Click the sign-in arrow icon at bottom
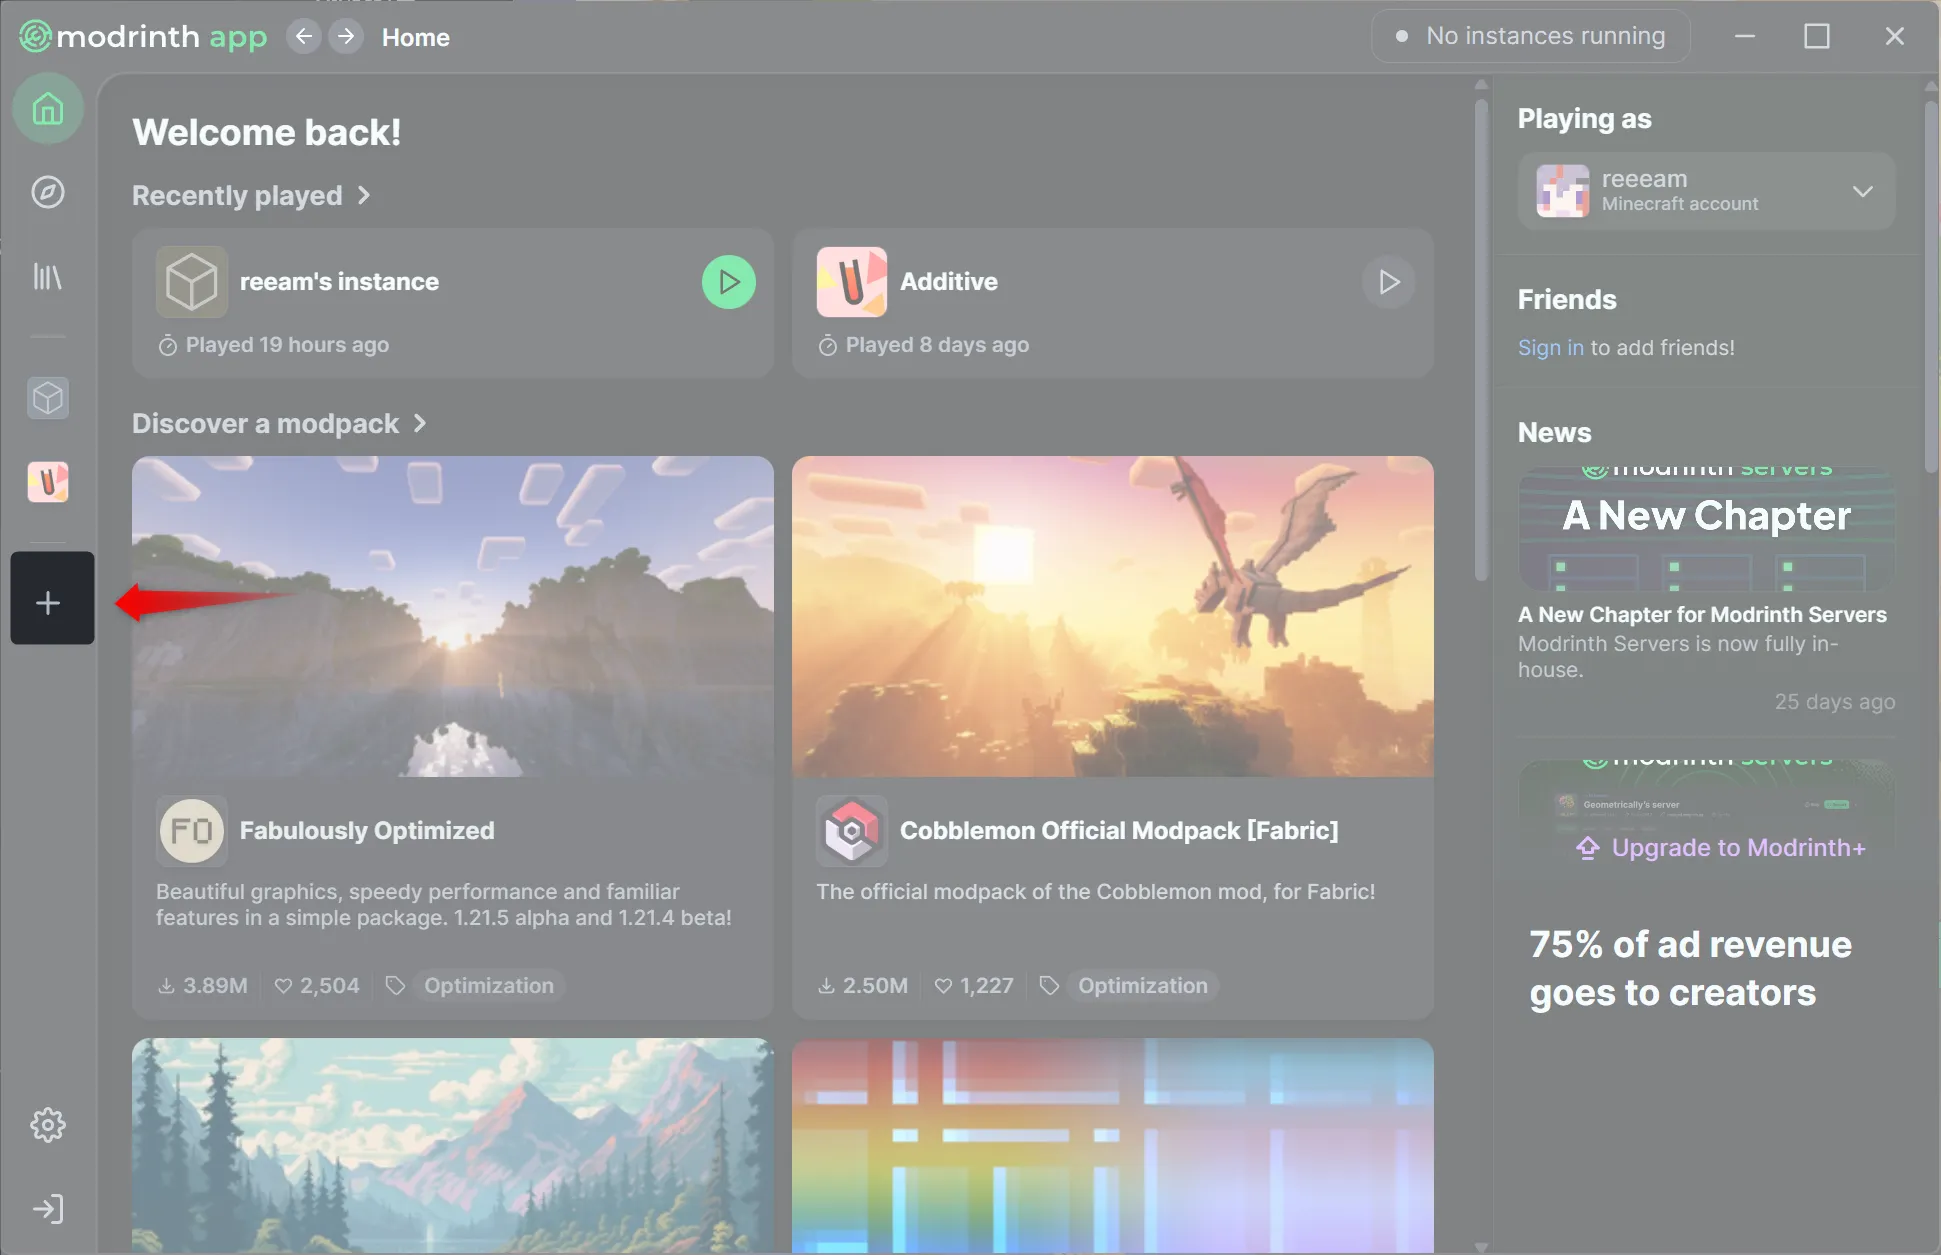1941x1255 pixels. (48, 1209)
